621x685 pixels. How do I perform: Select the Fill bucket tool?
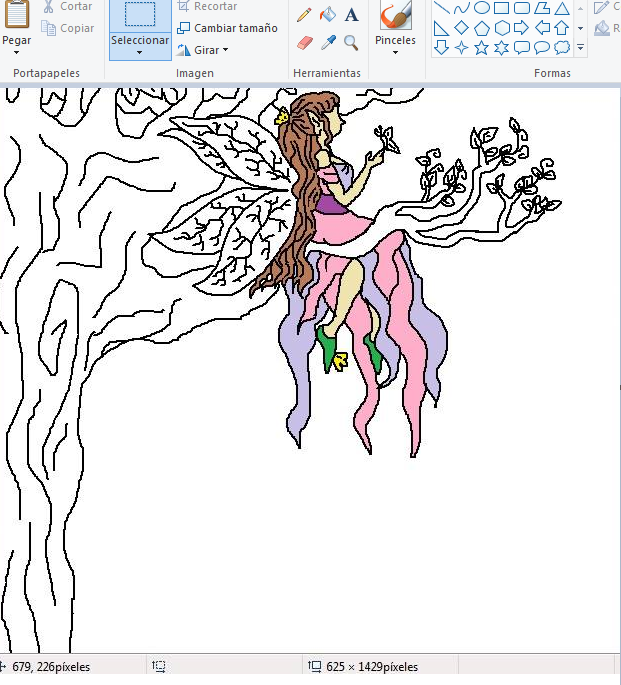(x=328, y=15)
